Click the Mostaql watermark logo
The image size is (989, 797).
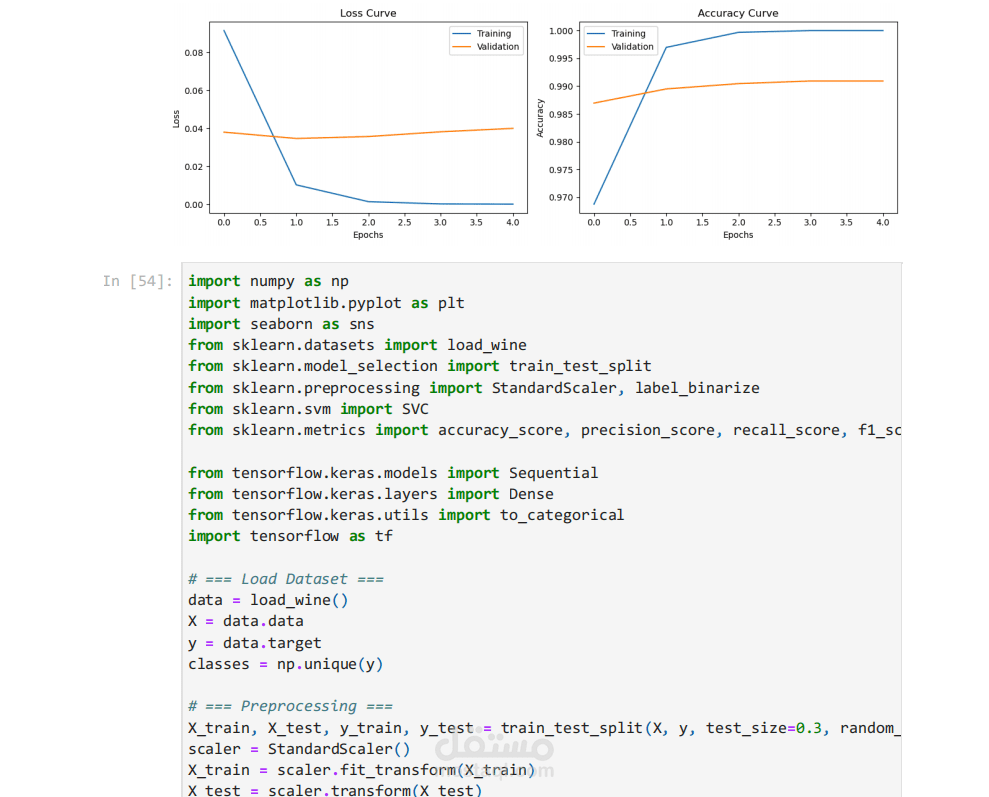(495, 748)
